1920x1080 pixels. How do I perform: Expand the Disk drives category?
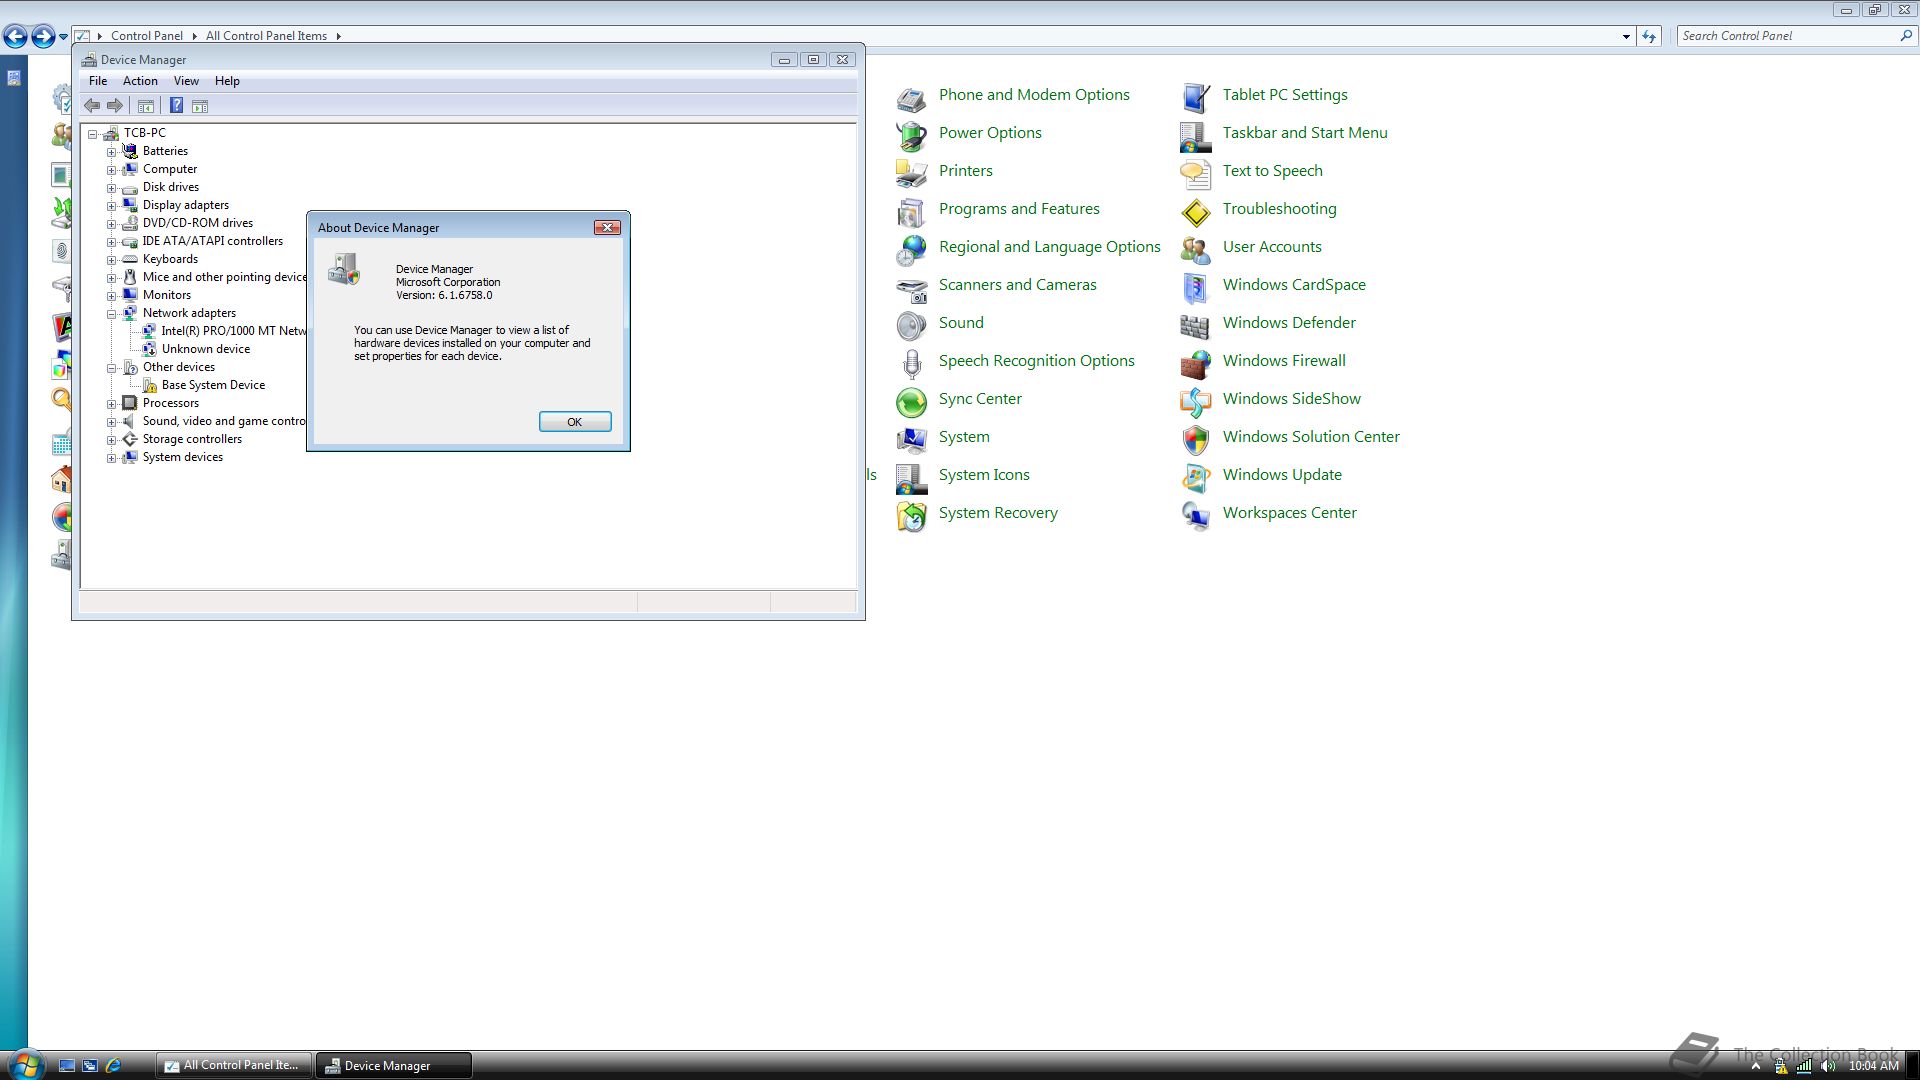tap(112, 188)
